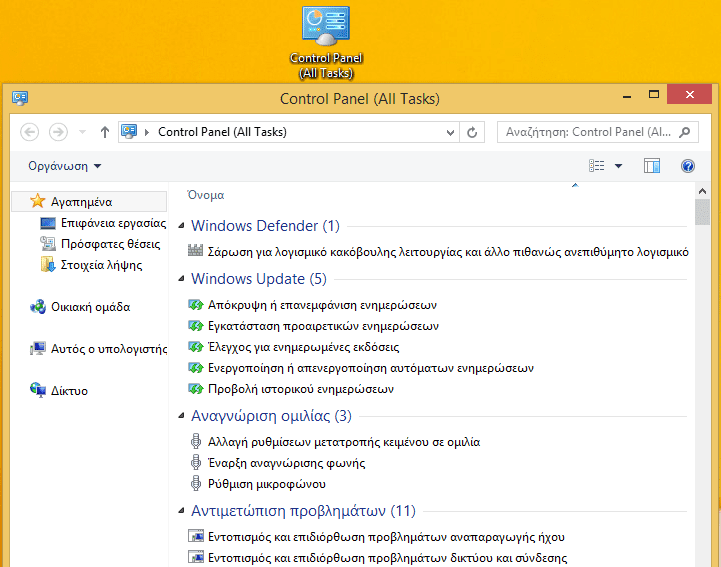This screenshot has width=721, height=567.
Task: Select the Windows Defender (1) group header
Action: point(265,226)
